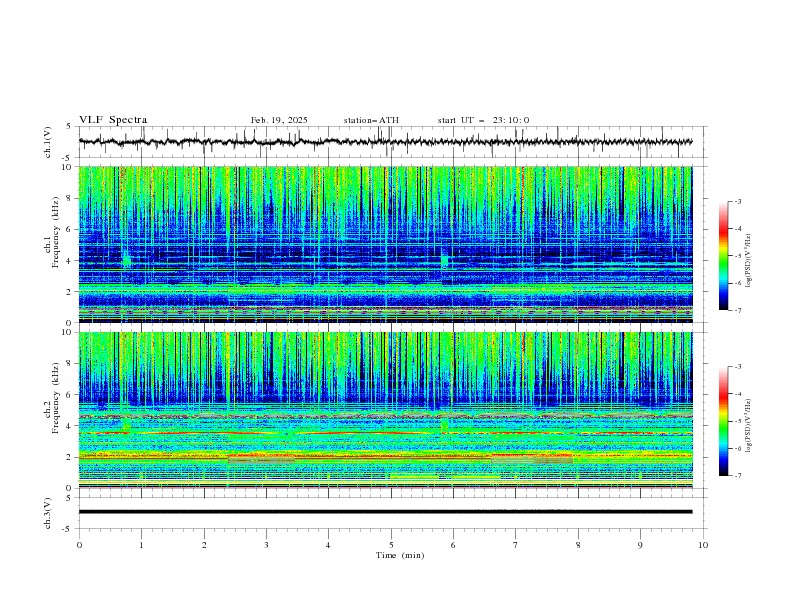Click the ch.2 spectrogram "8" kHz tick label
This screenshot has width=792, height=612.
click(x=71, y=364)
